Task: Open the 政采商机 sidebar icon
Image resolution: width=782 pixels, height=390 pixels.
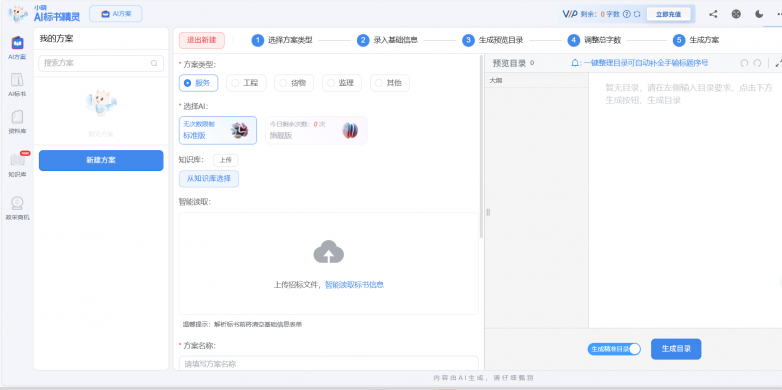Action: point(17,208)
